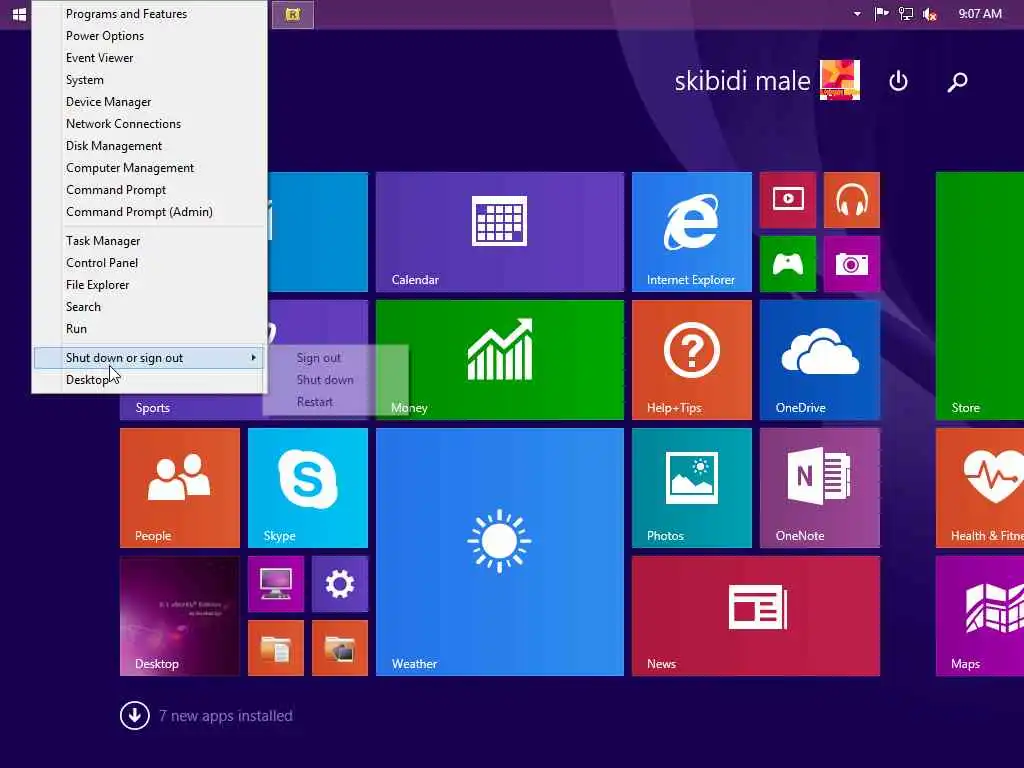Click the taskbar app button

(x=293, y=14)
